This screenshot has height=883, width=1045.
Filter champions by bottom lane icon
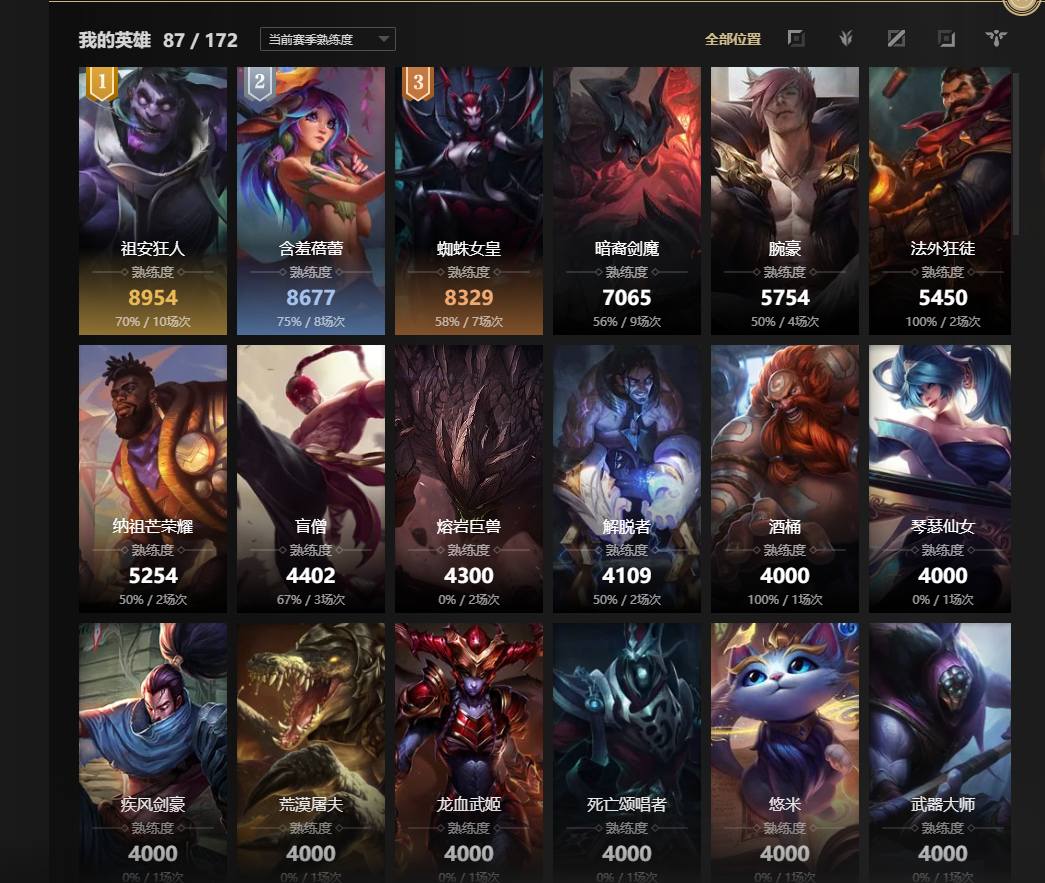pos(946,39)
